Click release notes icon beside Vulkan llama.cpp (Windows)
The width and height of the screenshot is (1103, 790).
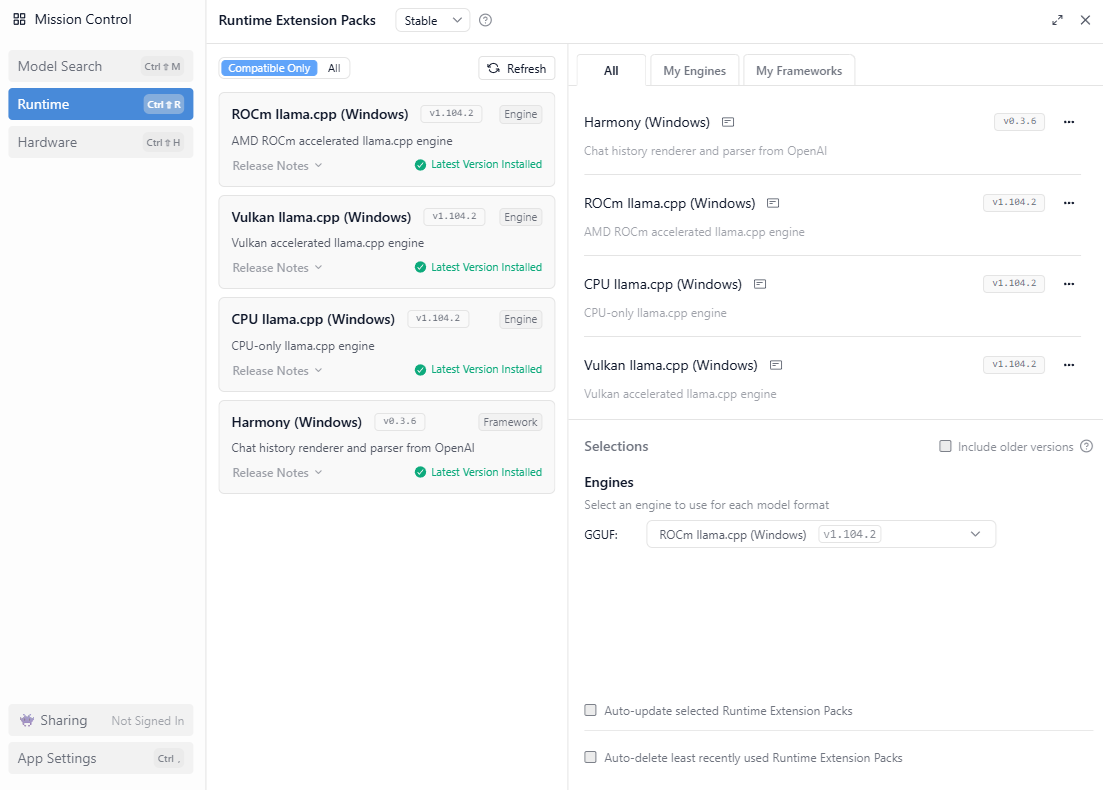(774, 365)
